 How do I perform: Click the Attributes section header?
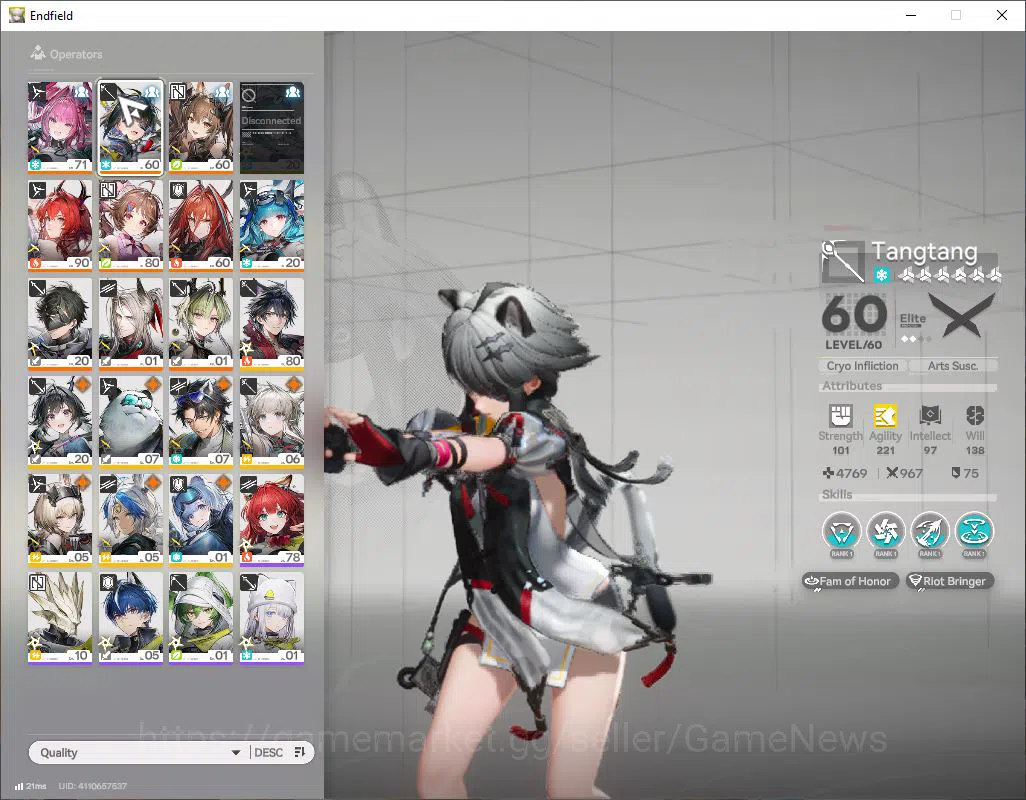(852, 386)
